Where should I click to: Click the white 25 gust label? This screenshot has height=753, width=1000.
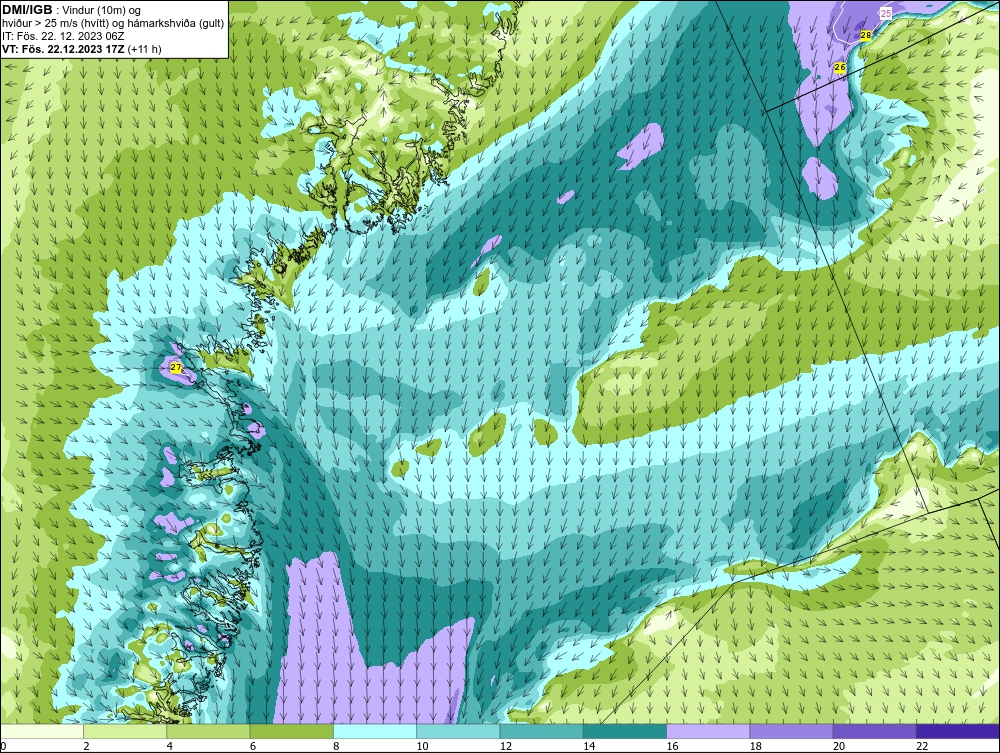tap(886, 13)
